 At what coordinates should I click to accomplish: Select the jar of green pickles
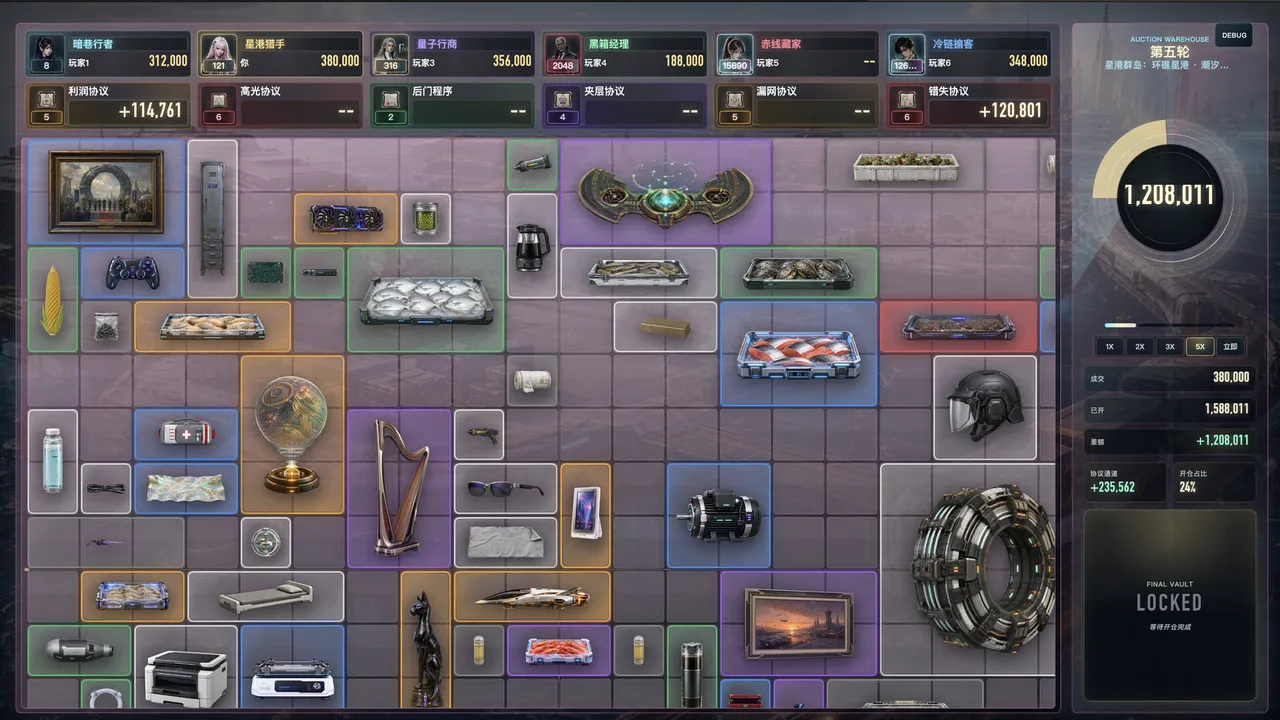point(425,218)
